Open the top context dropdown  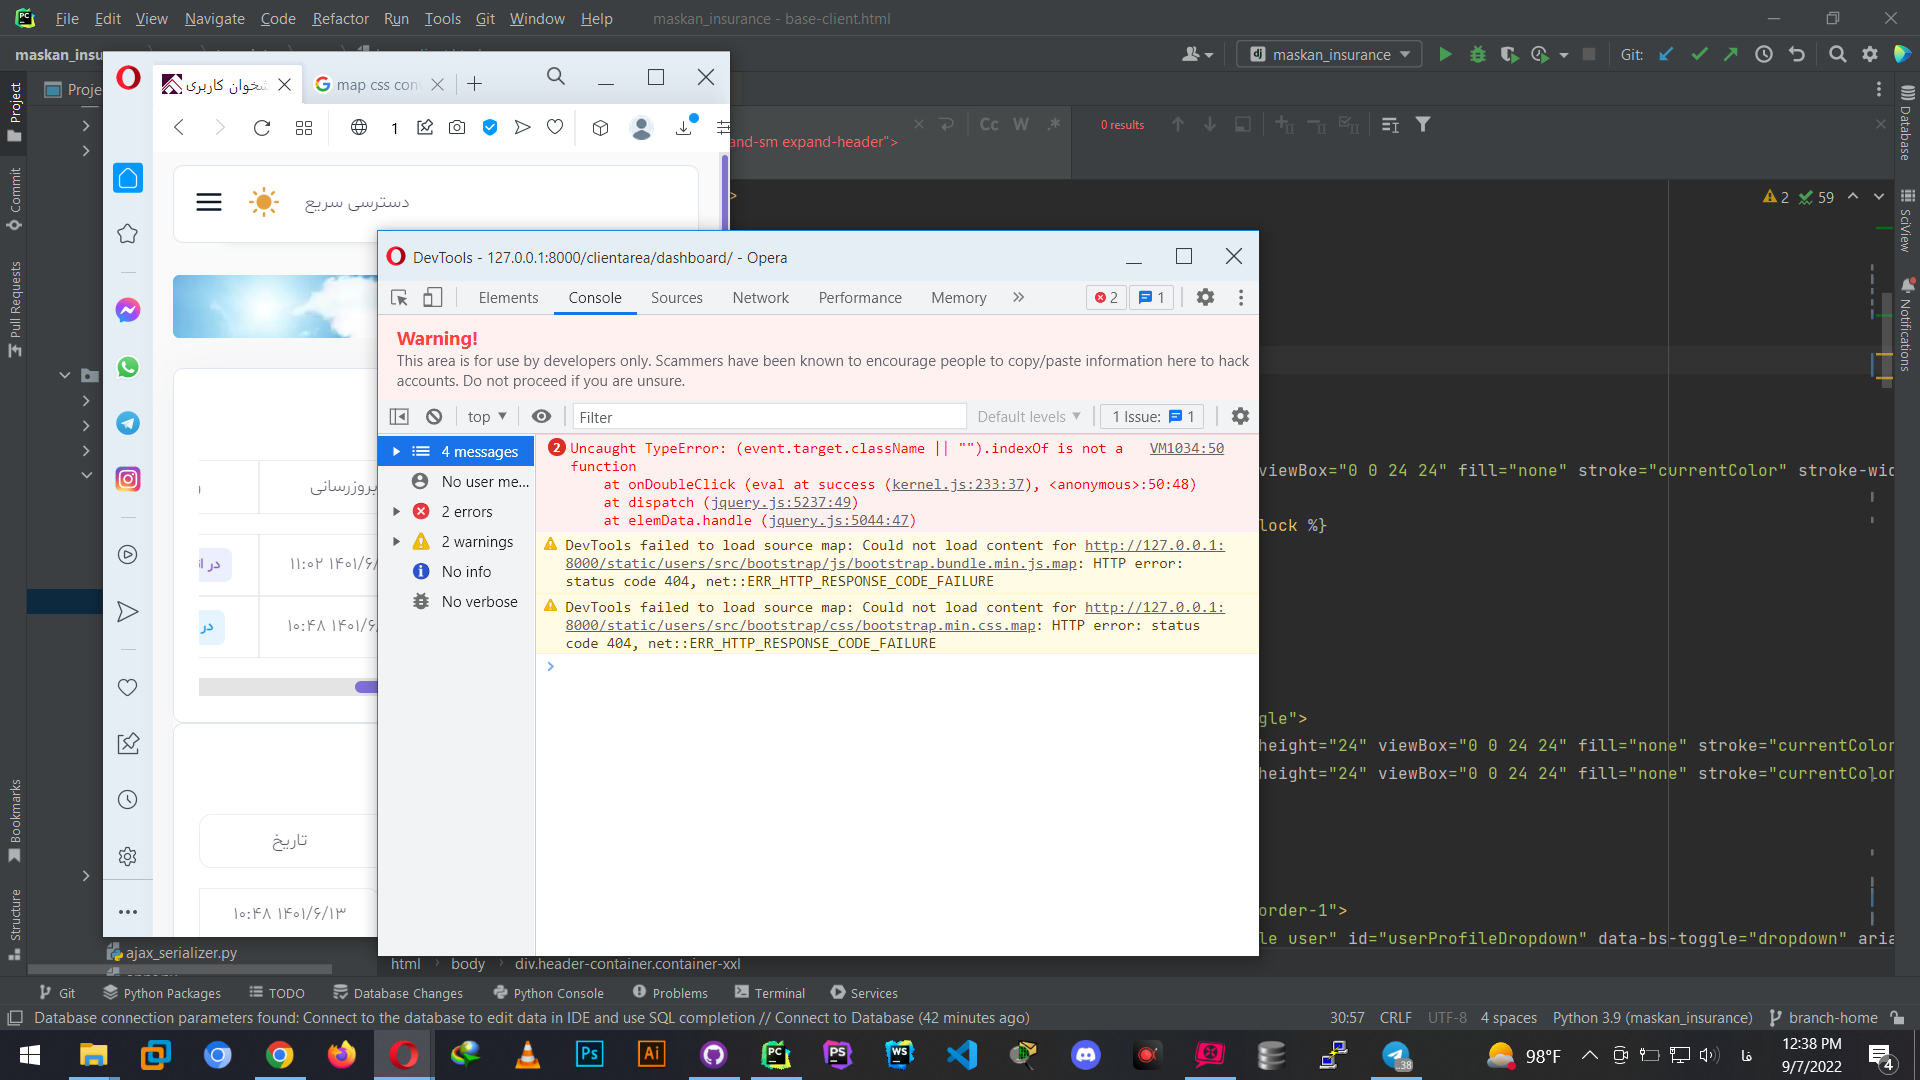(x=487, y=416)
